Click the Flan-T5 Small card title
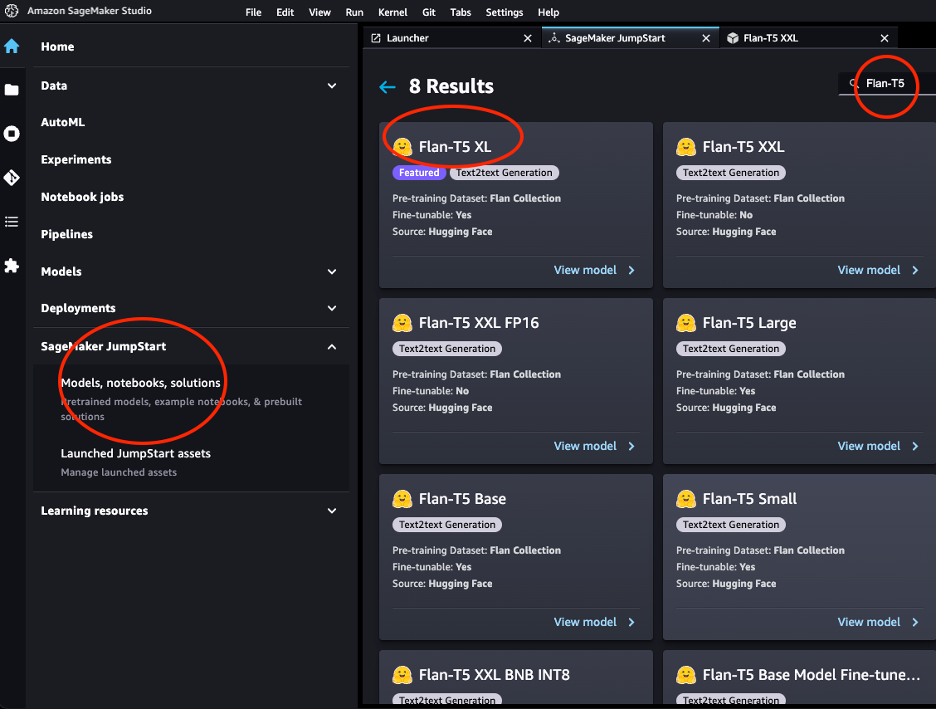This screenshot has width=936, height=710. point(750,499)
